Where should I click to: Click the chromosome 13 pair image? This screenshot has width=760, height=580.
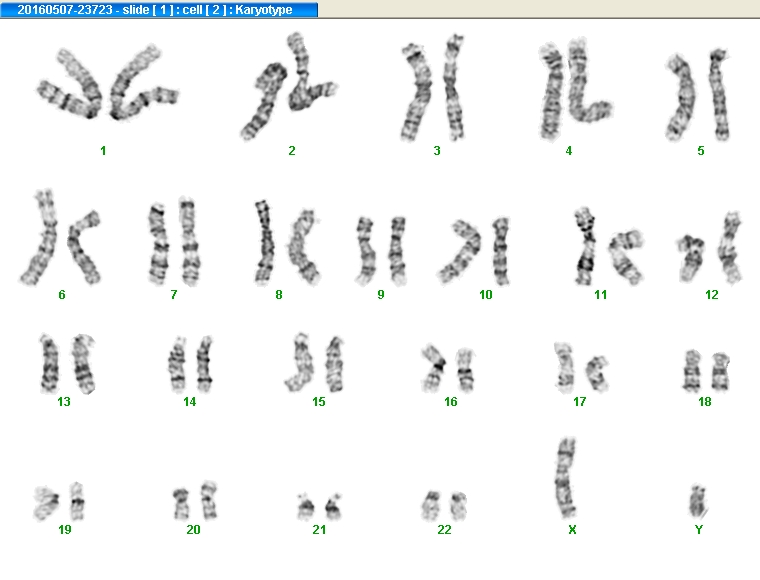(x=67, y=364)
